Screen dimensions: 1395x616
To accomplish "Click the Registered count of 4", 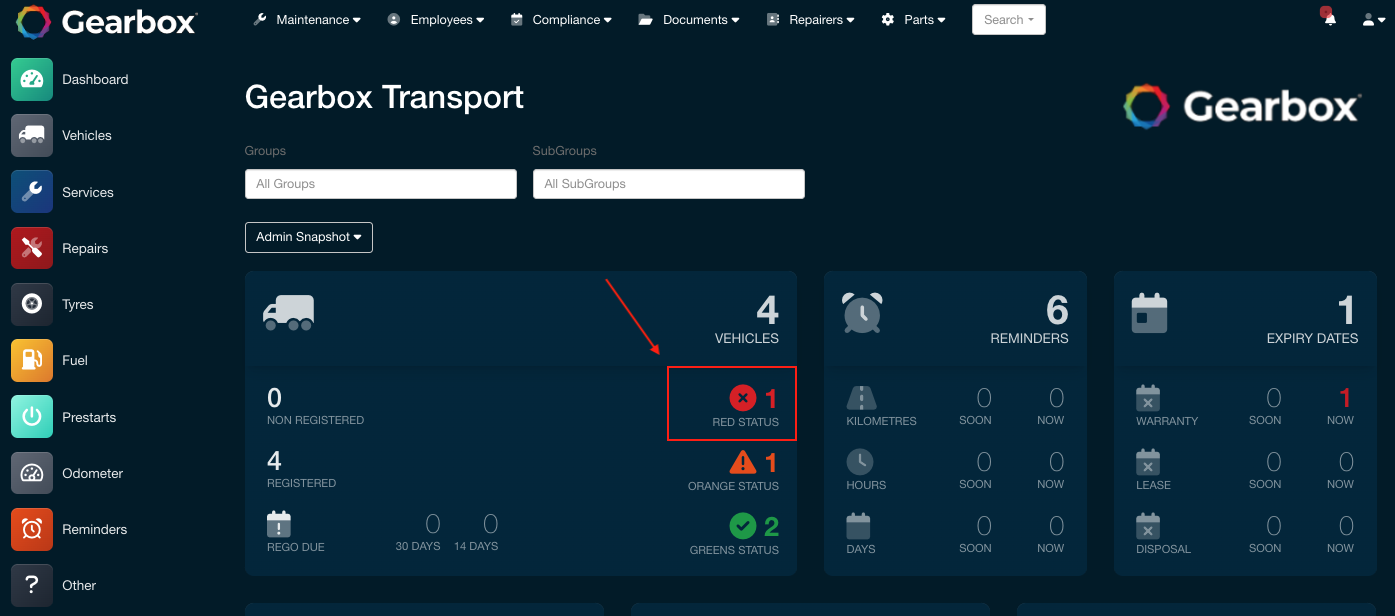I will point(274,461).
